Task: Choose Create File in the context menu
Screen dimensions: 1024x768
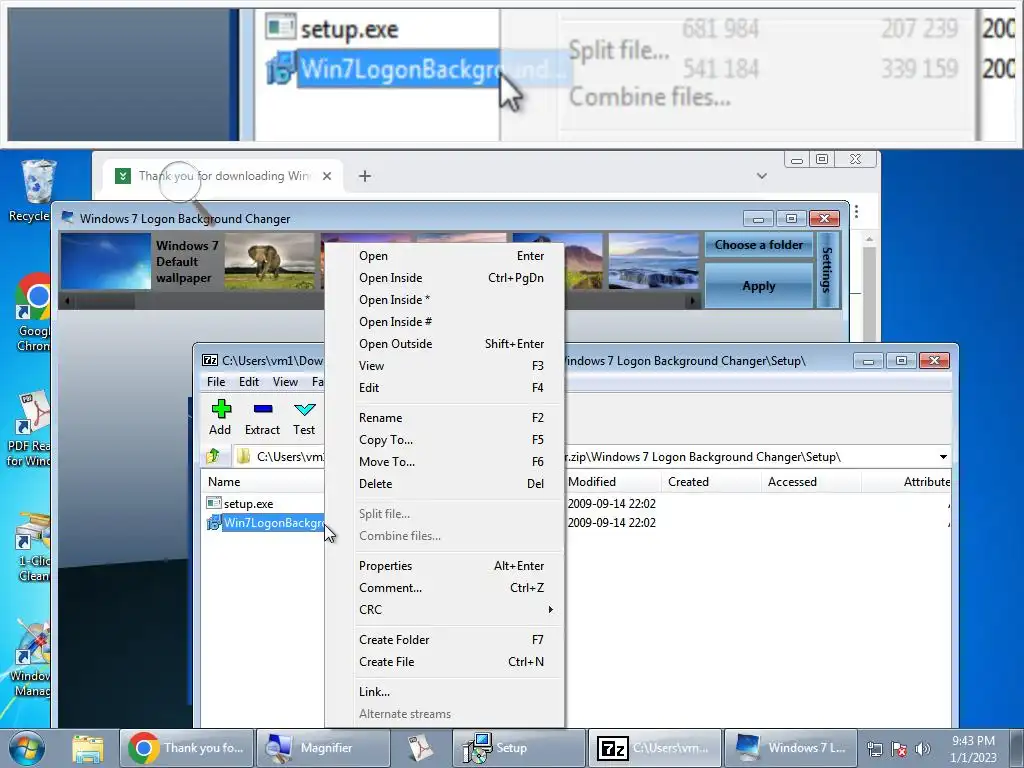Action: 445,662
